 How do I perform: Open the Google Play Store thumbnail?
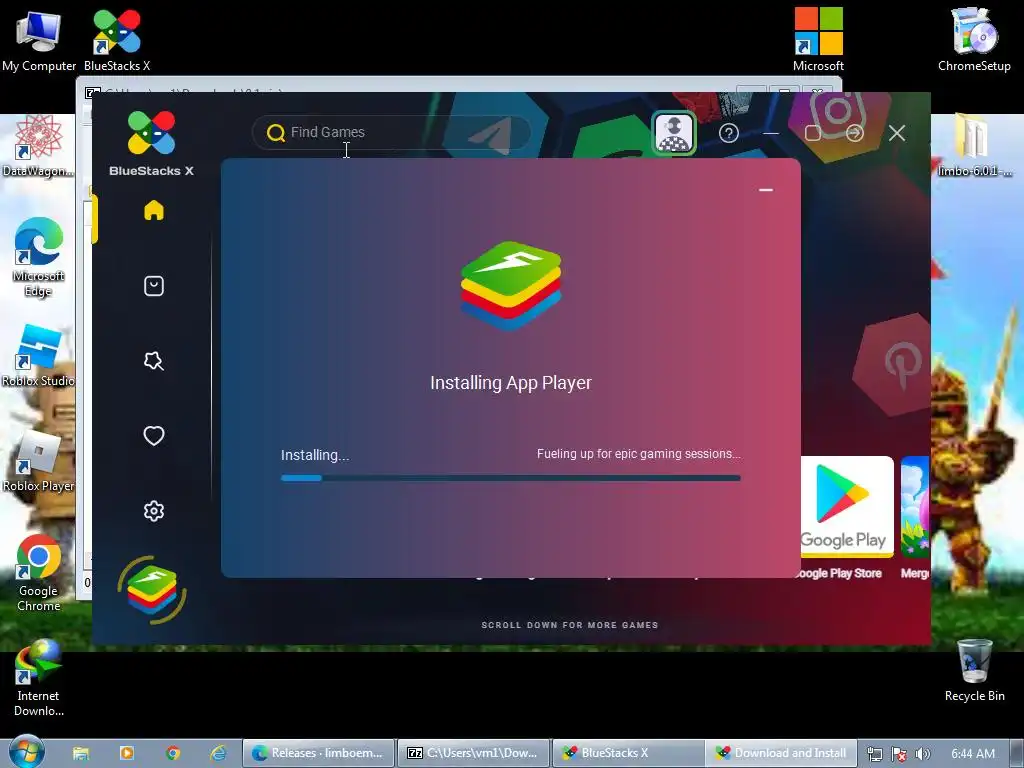[846, 507]
